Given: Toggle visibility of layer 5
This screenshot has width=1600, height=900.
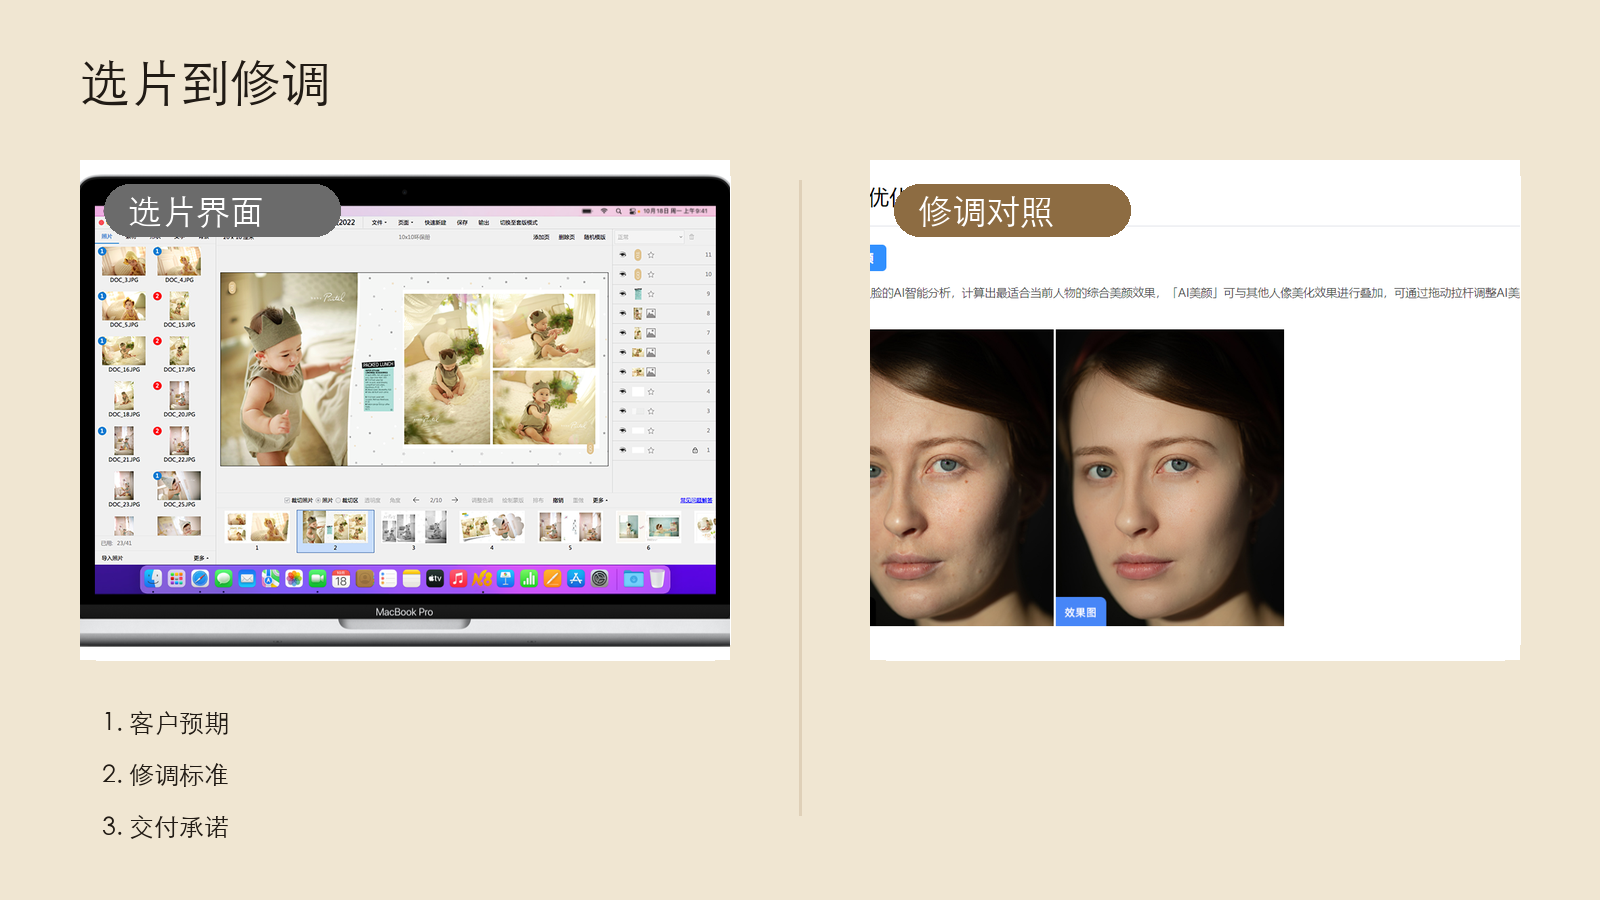Looking at the screenshot, I should [x=623, y=372].
